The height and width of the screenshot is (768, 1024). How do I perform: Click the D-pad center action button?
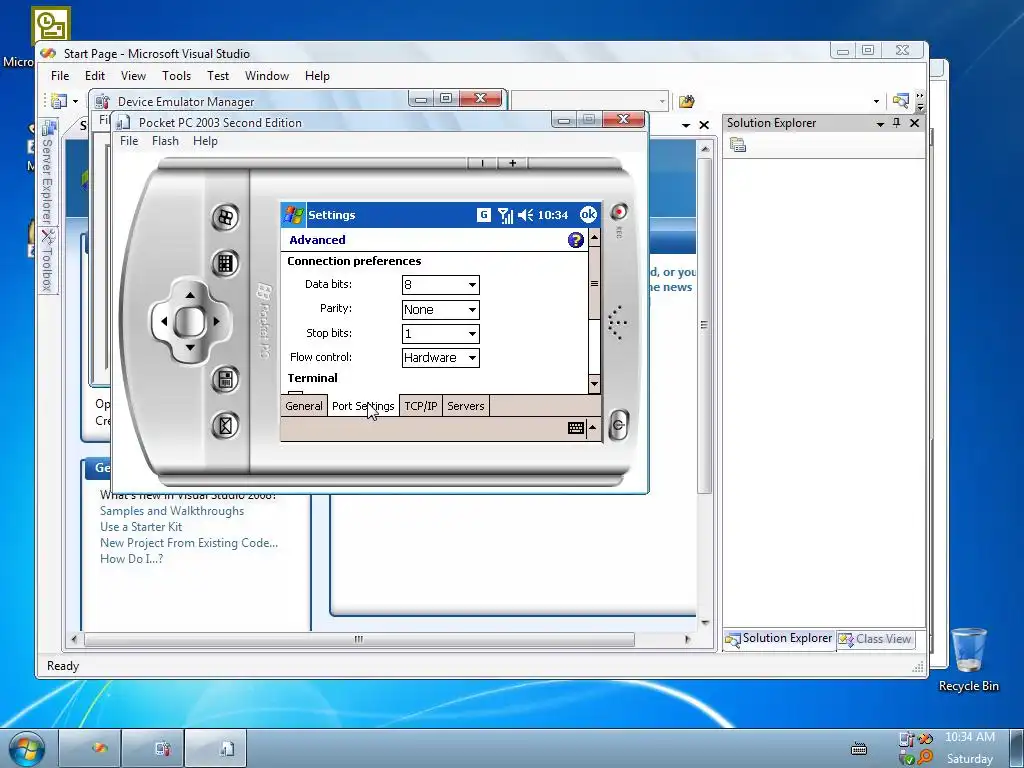[x=190, y=321]
